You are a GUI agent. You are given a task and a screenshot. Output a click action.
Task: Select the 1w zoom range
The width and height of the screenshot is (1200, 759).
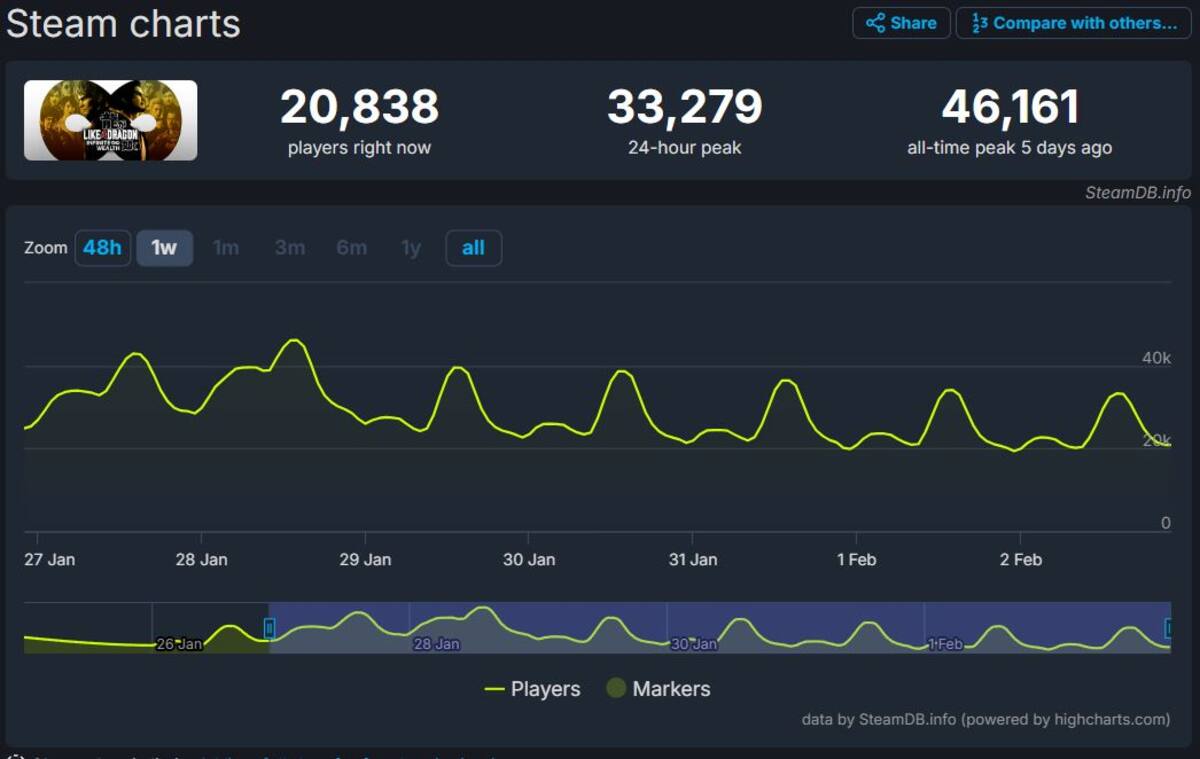(x=164, y=248)
